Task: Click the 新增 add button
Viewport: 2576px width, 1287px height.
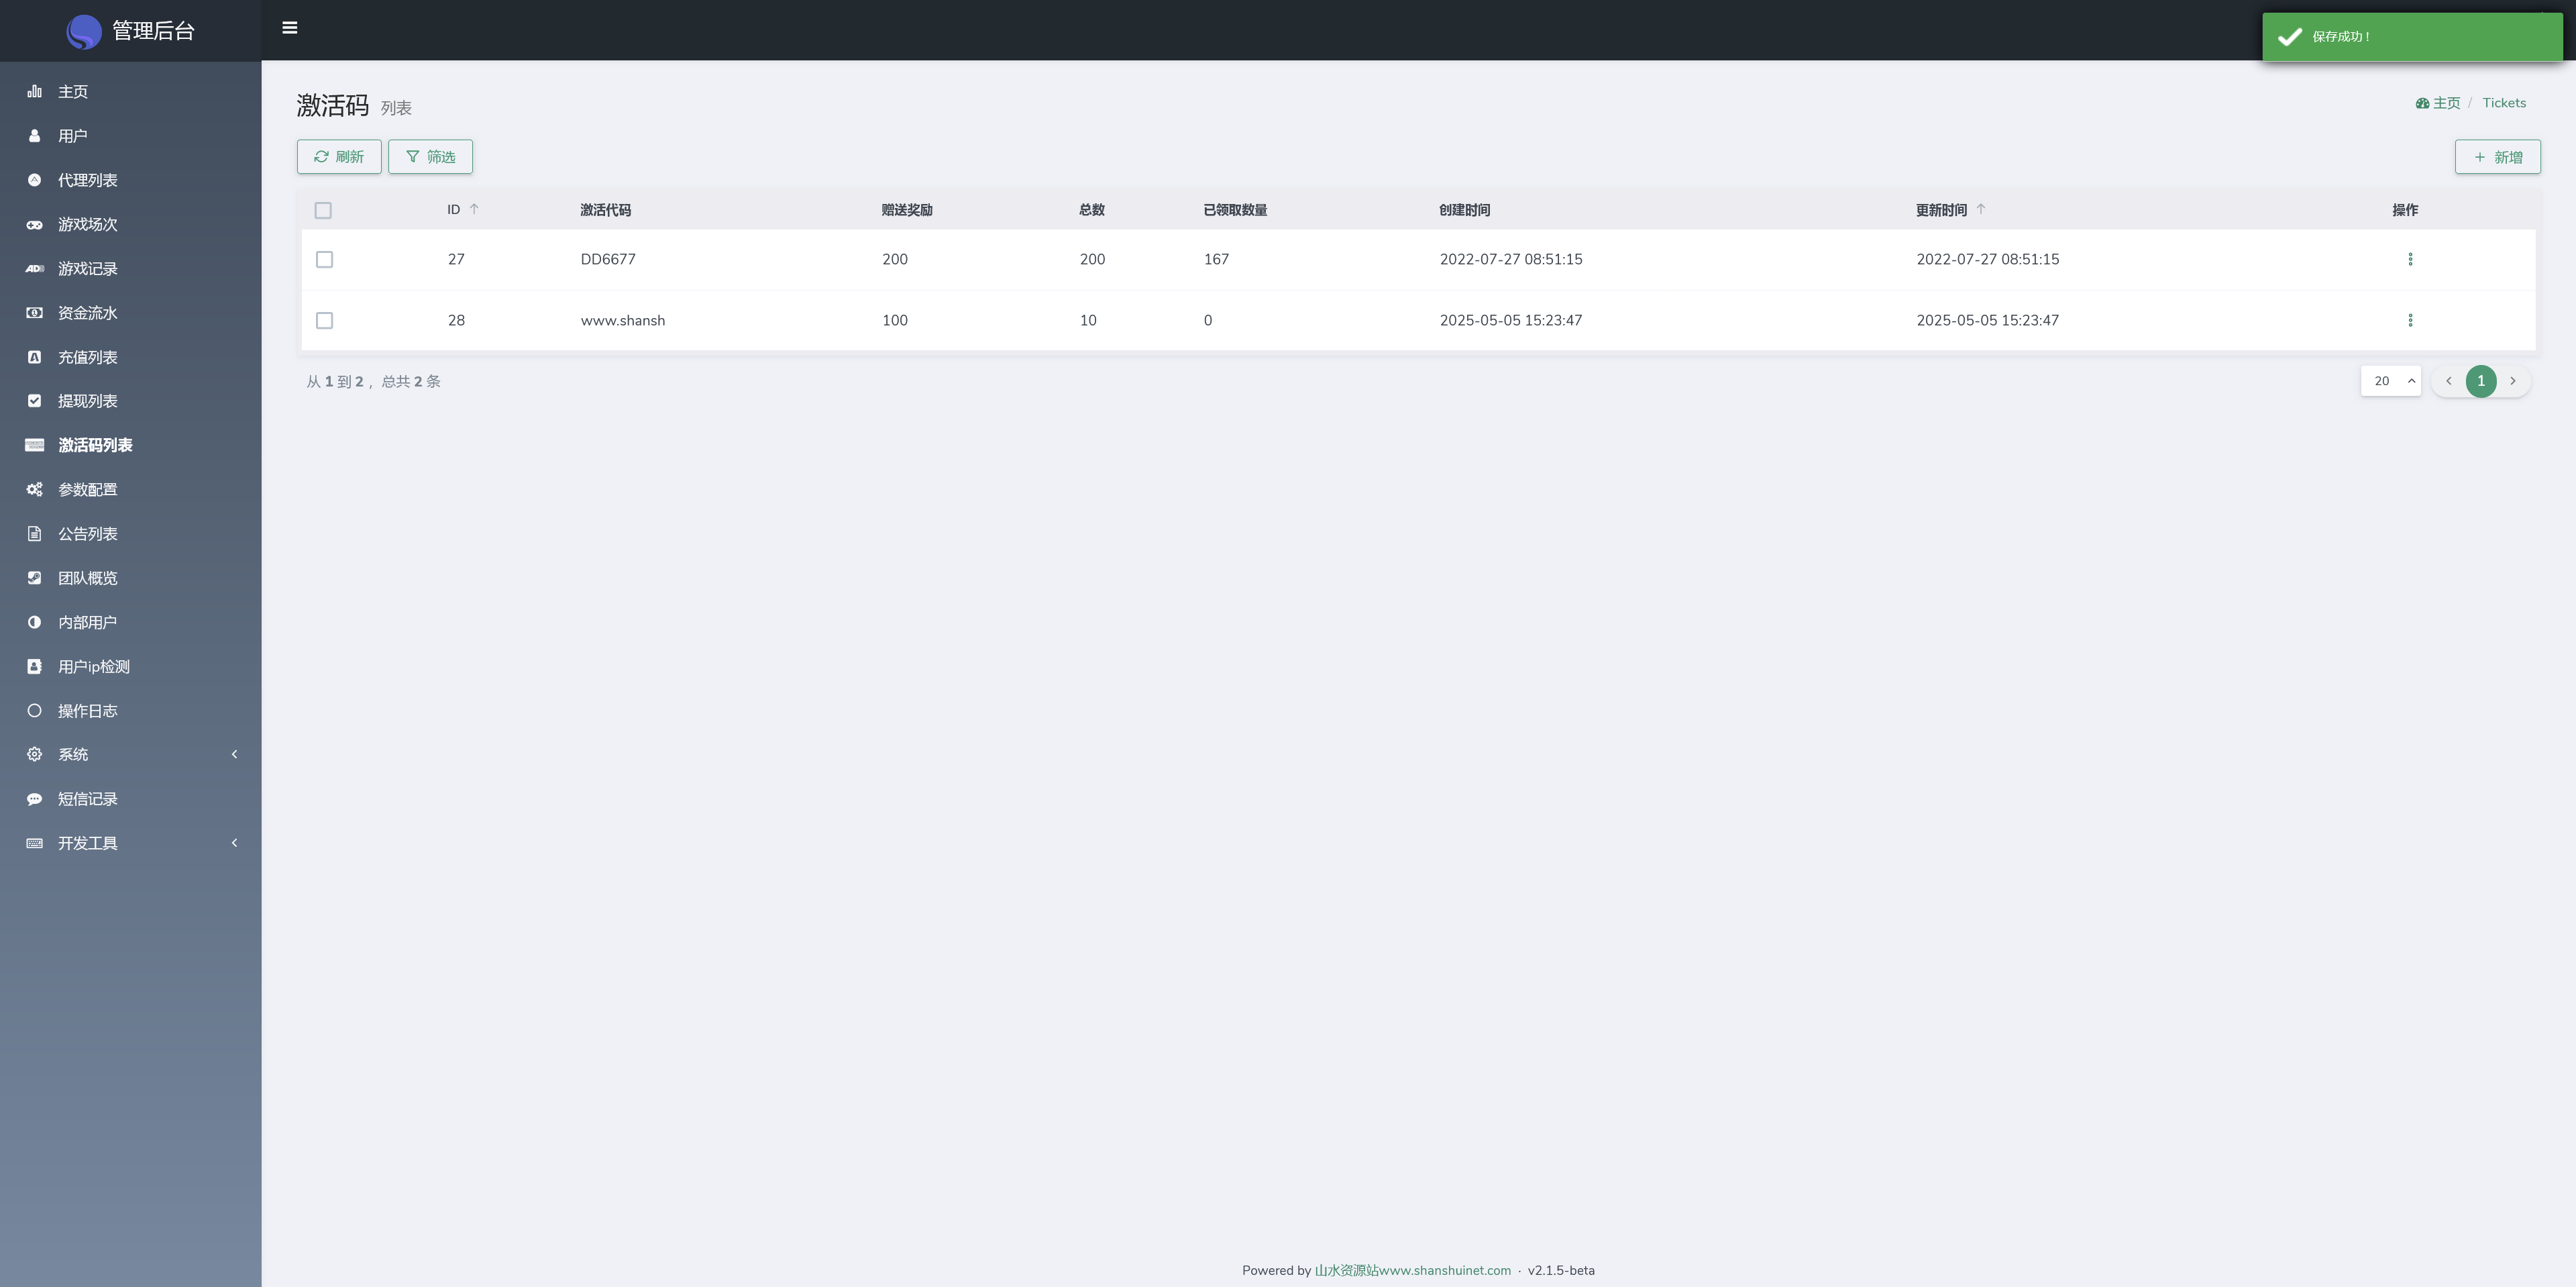Action: pos(2497,157)
